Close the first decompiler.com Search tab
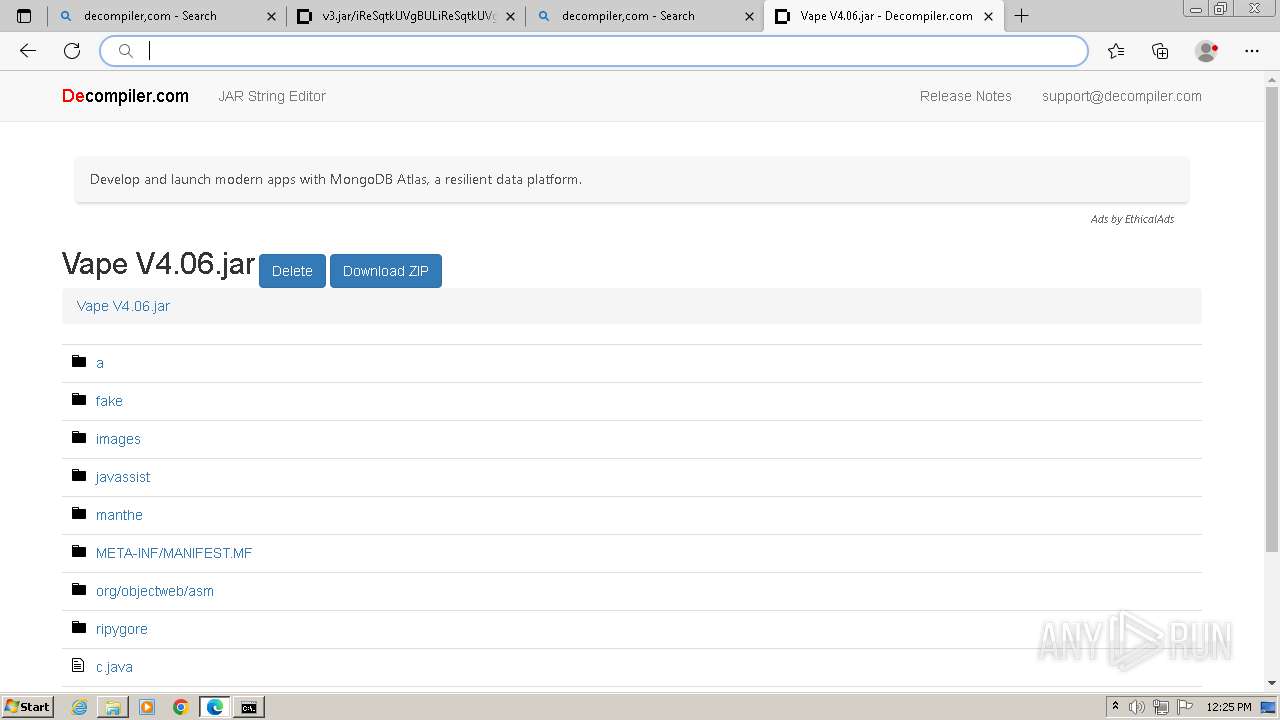The width and height of the screenshot is (1280, 720). [271, 16]
